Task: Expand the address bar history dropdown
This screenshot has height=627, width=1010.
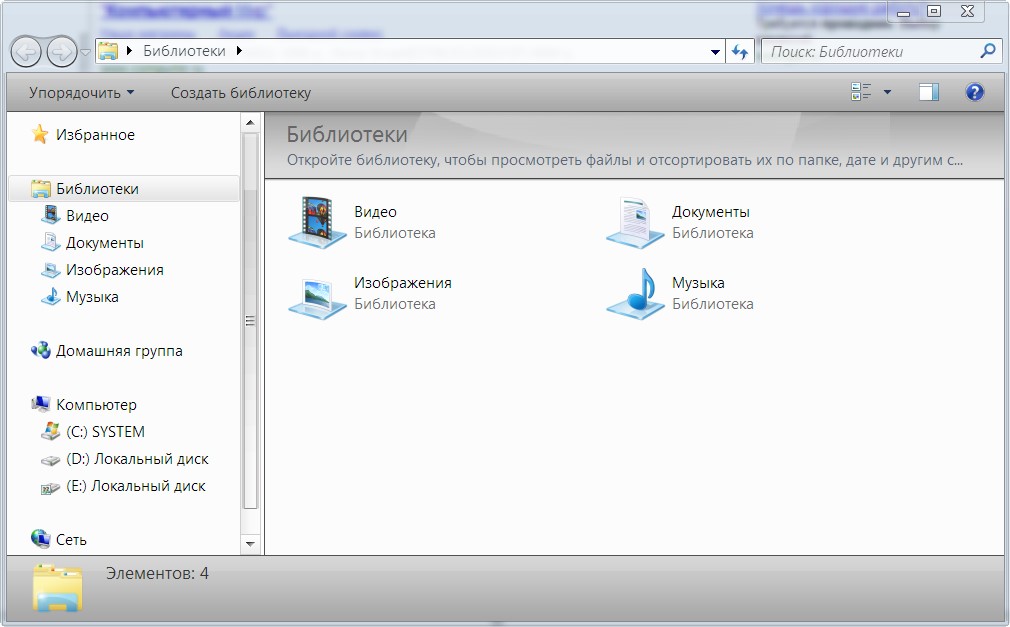Action: pyautogui.click(x=715, y=52)
